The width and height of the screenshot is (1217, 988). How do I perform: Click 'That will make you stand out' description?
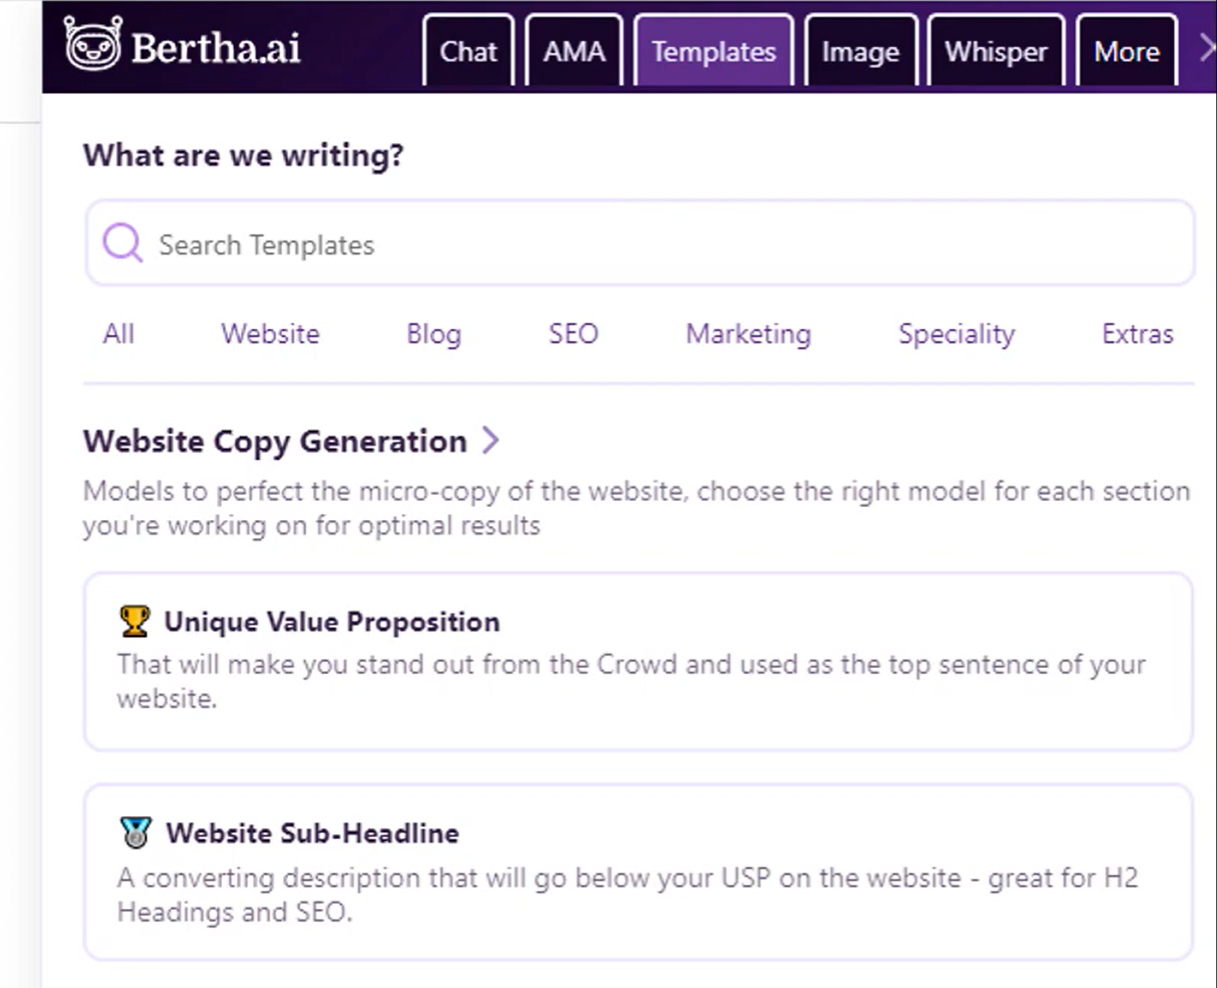631,681
